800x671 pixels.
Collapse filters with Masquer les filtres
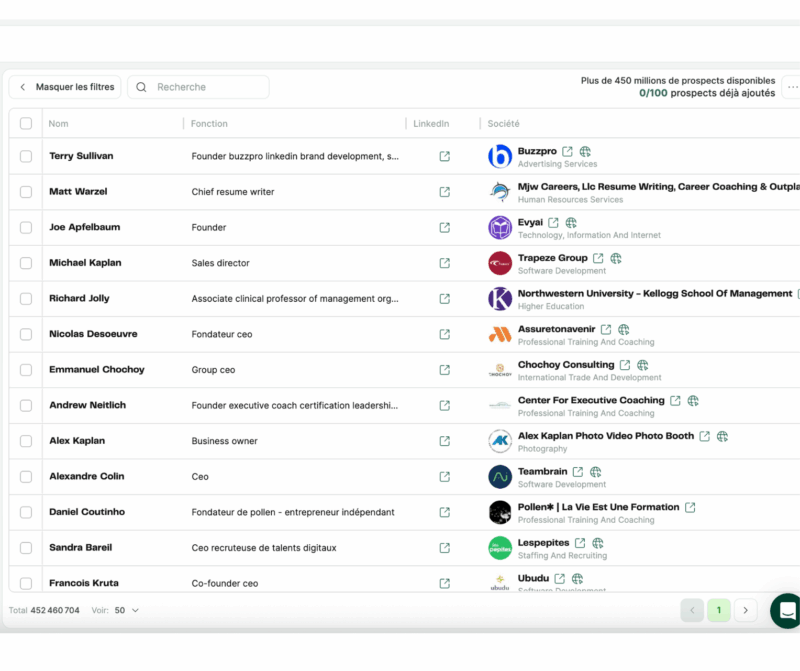65,87
